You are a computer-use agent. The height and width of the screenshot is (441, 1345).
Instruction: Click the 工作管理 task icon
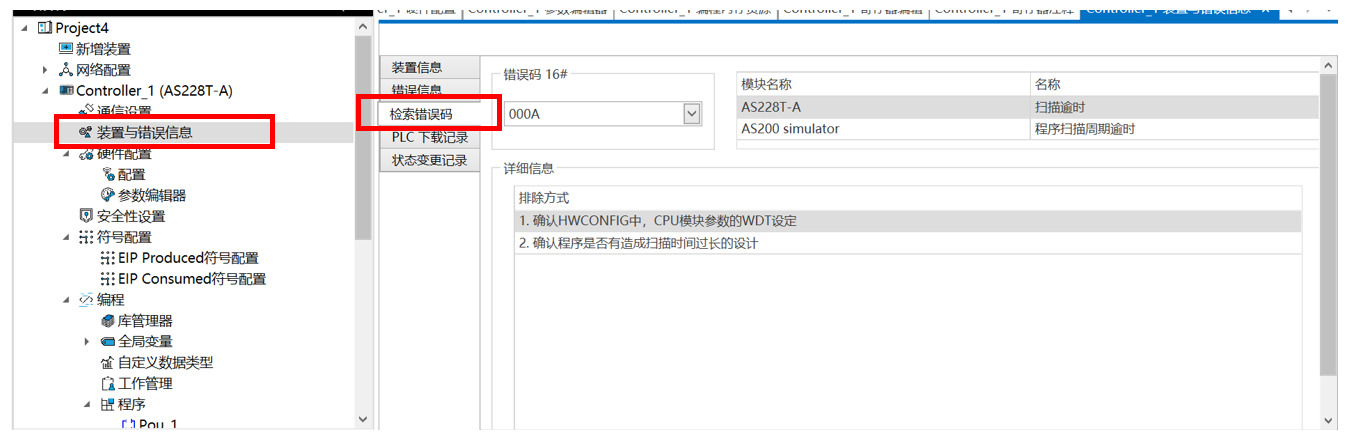[108, 384]
